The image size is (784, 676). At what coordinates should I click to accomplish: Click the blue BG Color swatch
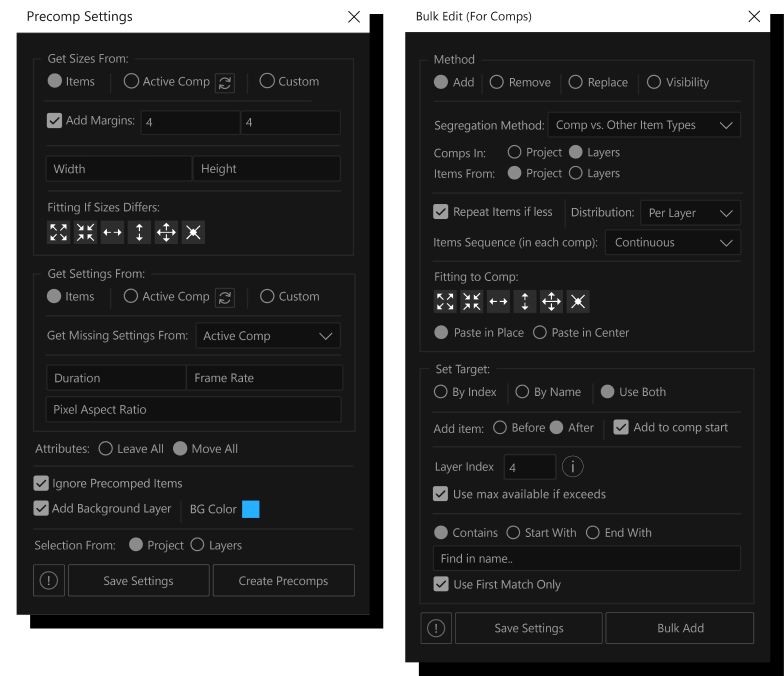pos(251,509)
